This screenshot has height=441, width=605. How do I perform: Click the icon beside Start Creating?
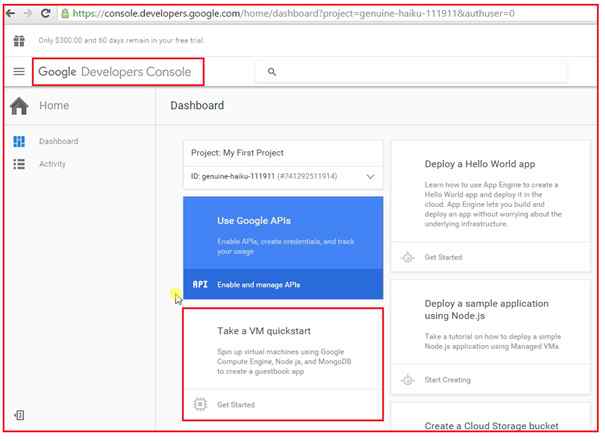tap(408, 380)
